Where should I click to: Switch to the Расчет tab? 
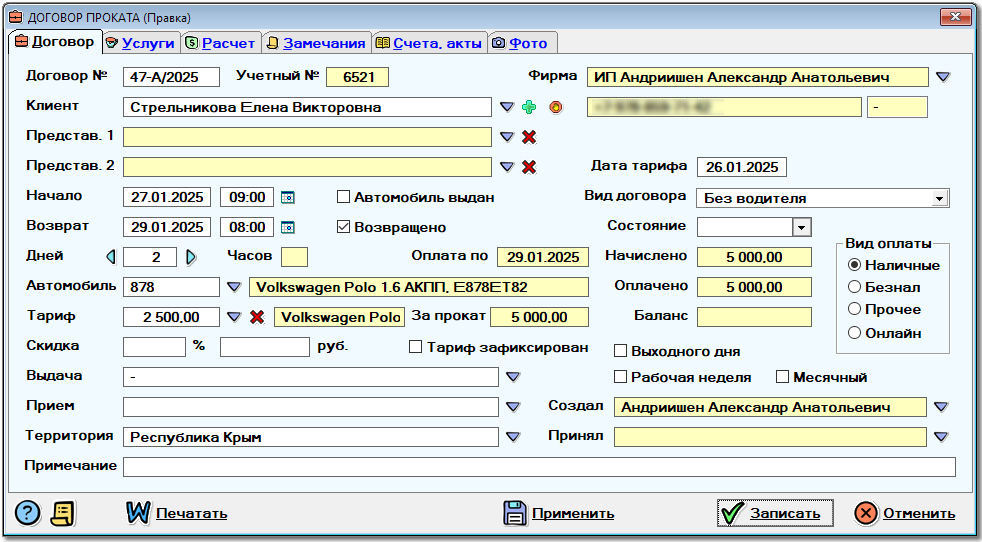coord(221,43)
